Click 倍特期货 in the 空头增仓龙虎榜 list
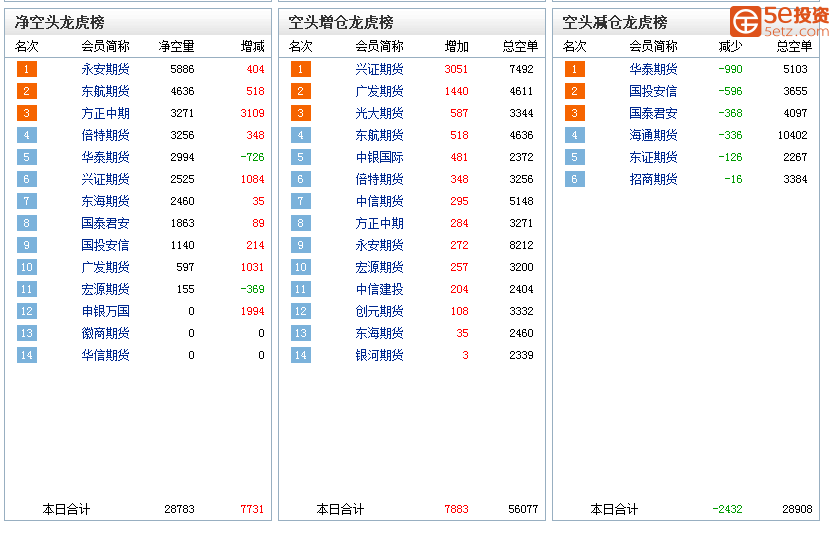Viewport: 837px width, 534px height. (380, 179)
